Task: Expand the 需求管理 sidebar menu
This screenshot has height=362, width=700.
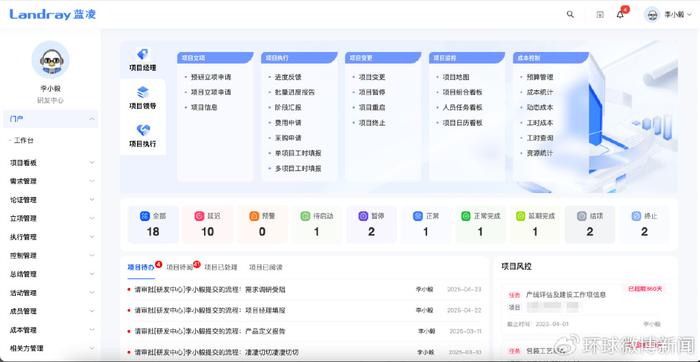Action: point(92,181)
